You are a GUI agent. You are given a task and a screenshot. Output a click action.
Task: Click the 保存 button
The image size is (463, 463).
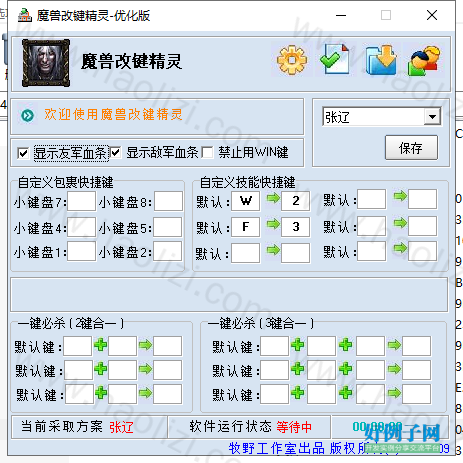point(411,148)
